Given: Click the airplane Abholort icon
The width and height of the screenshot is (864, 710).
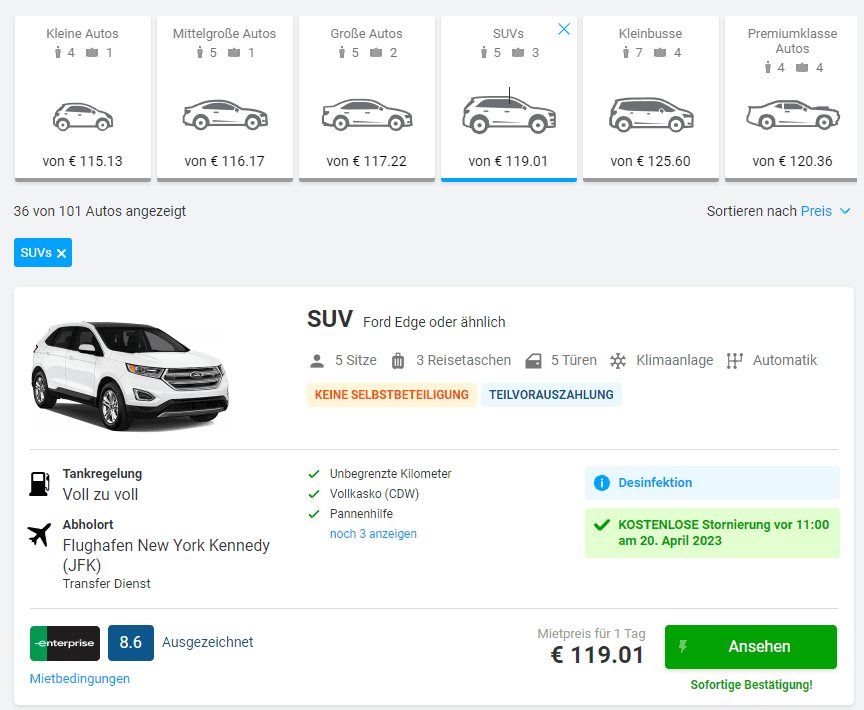Looking at the screenshot, I should click(x=40, y=535).
